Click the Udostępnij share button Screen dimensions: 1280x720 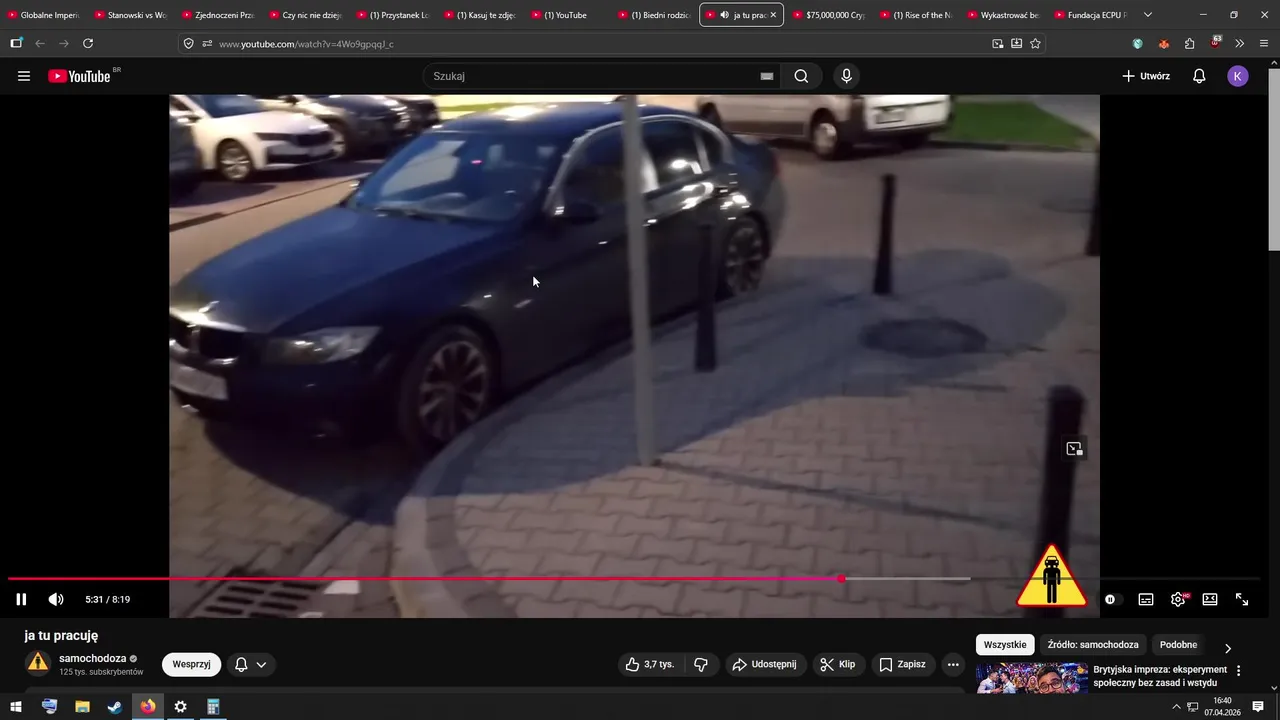click(764, 664)
